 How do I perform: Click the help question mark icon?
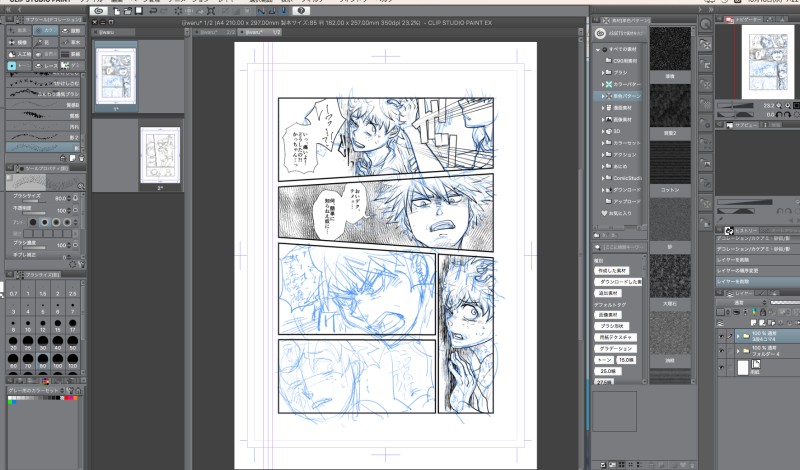301,11
